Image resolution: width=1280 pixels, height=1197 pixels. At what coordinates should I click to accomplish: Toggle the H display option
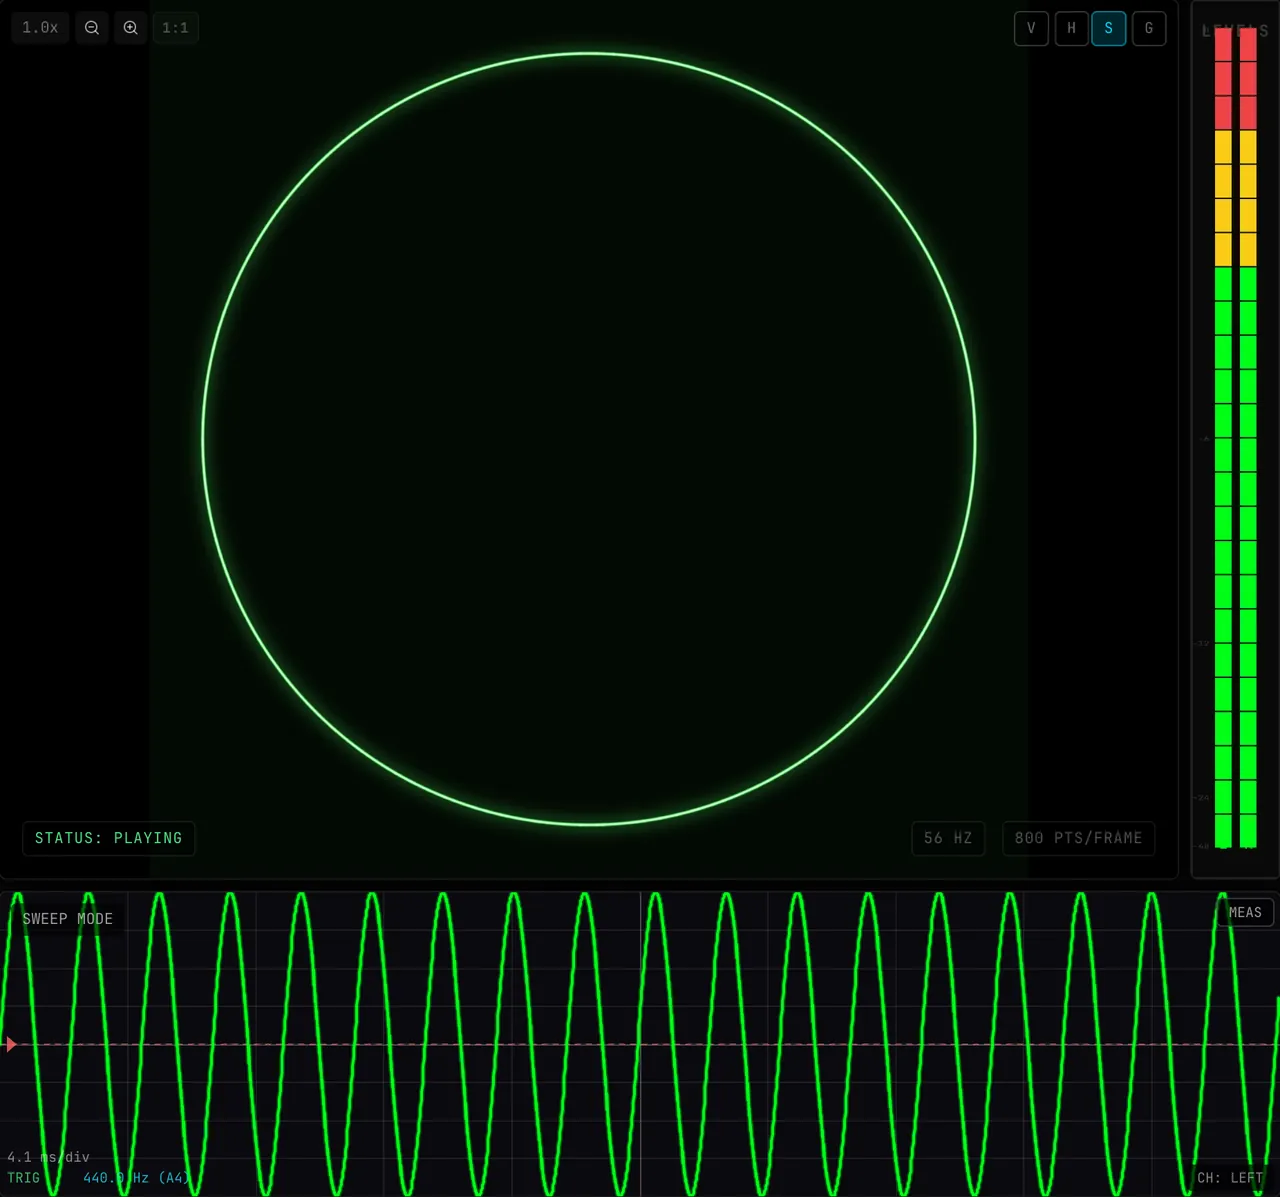click(1071, 28)
